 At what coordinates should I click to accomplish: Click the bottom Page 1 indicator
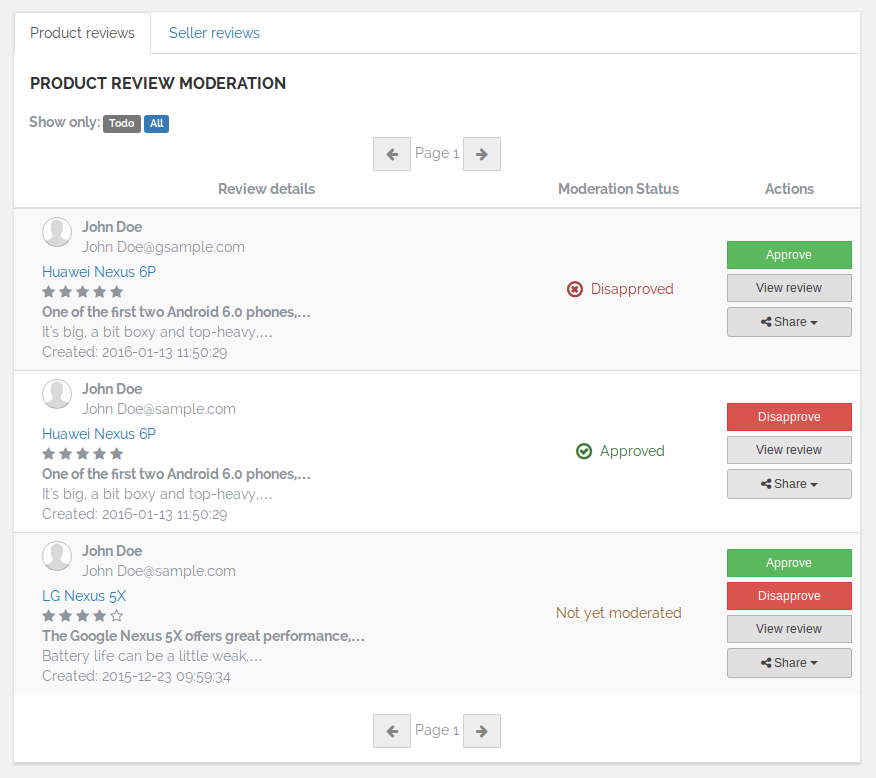(437, 731)
